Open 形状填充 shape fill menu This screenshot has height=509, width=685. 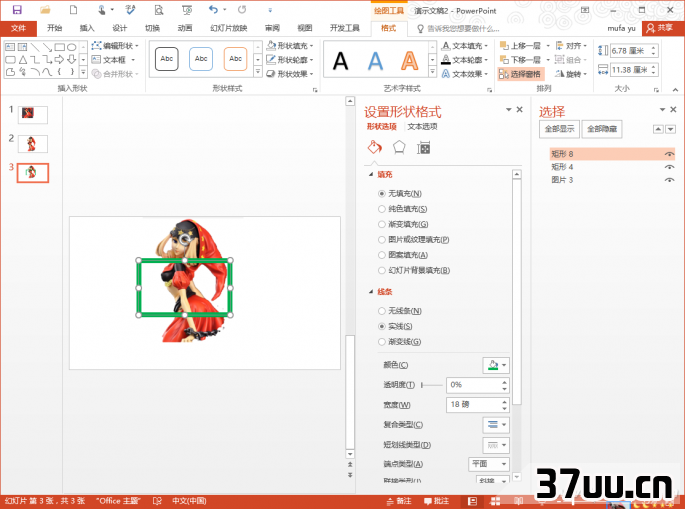pos(290,45)
